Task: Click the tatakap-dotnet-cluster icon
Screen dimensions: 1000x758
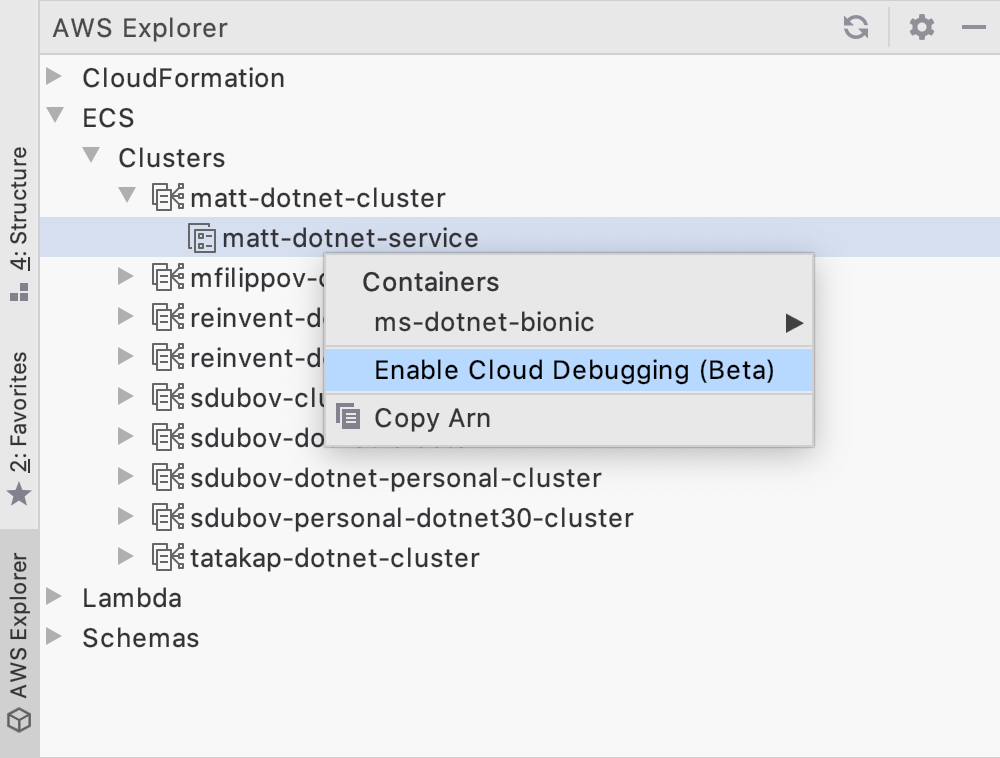Action: [168, 558]
